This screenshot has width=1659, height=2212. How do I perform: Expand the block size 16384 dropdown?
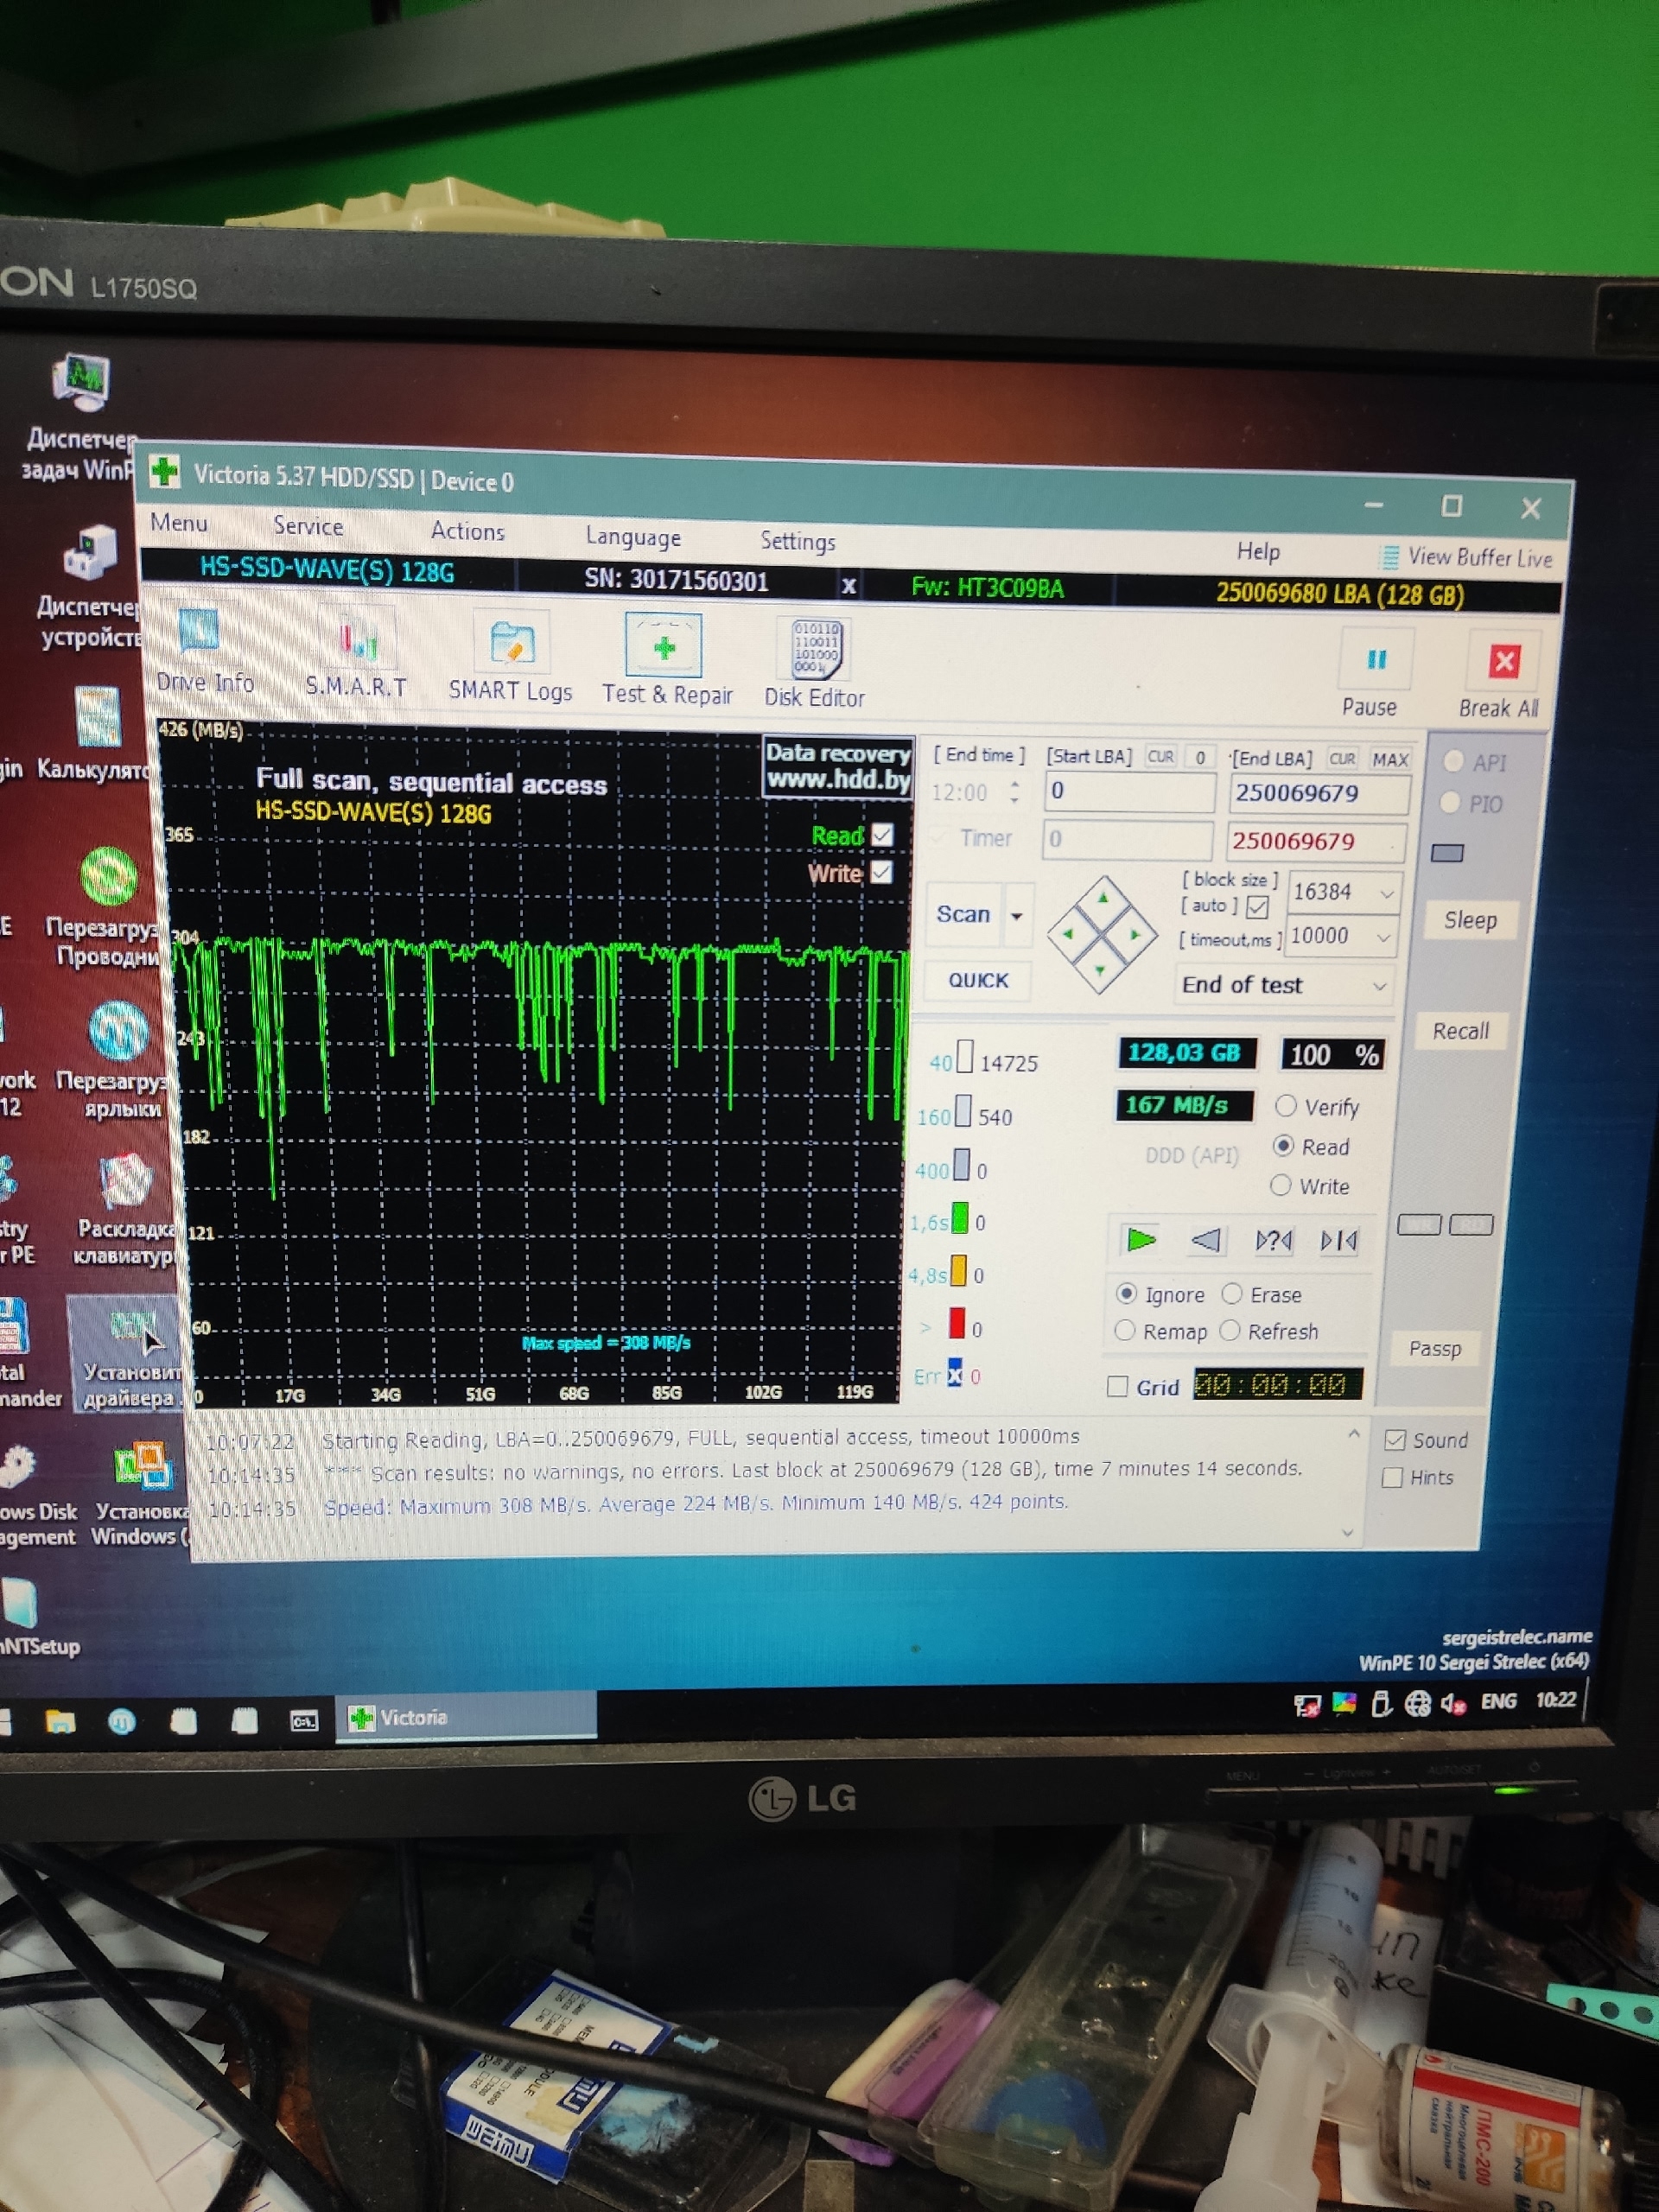coord(1386,893)
